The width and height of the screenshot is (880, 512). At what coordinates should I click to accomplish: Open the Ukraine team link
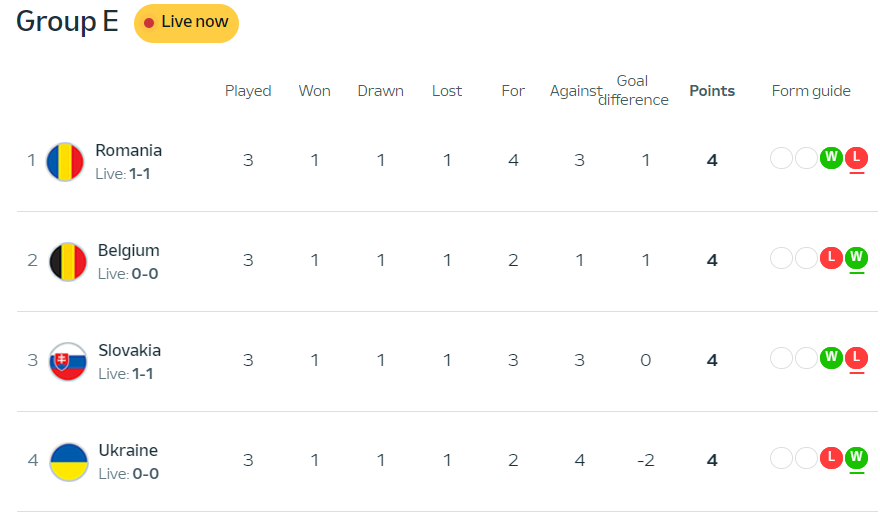pyautogui.click(x=128, y=450)
